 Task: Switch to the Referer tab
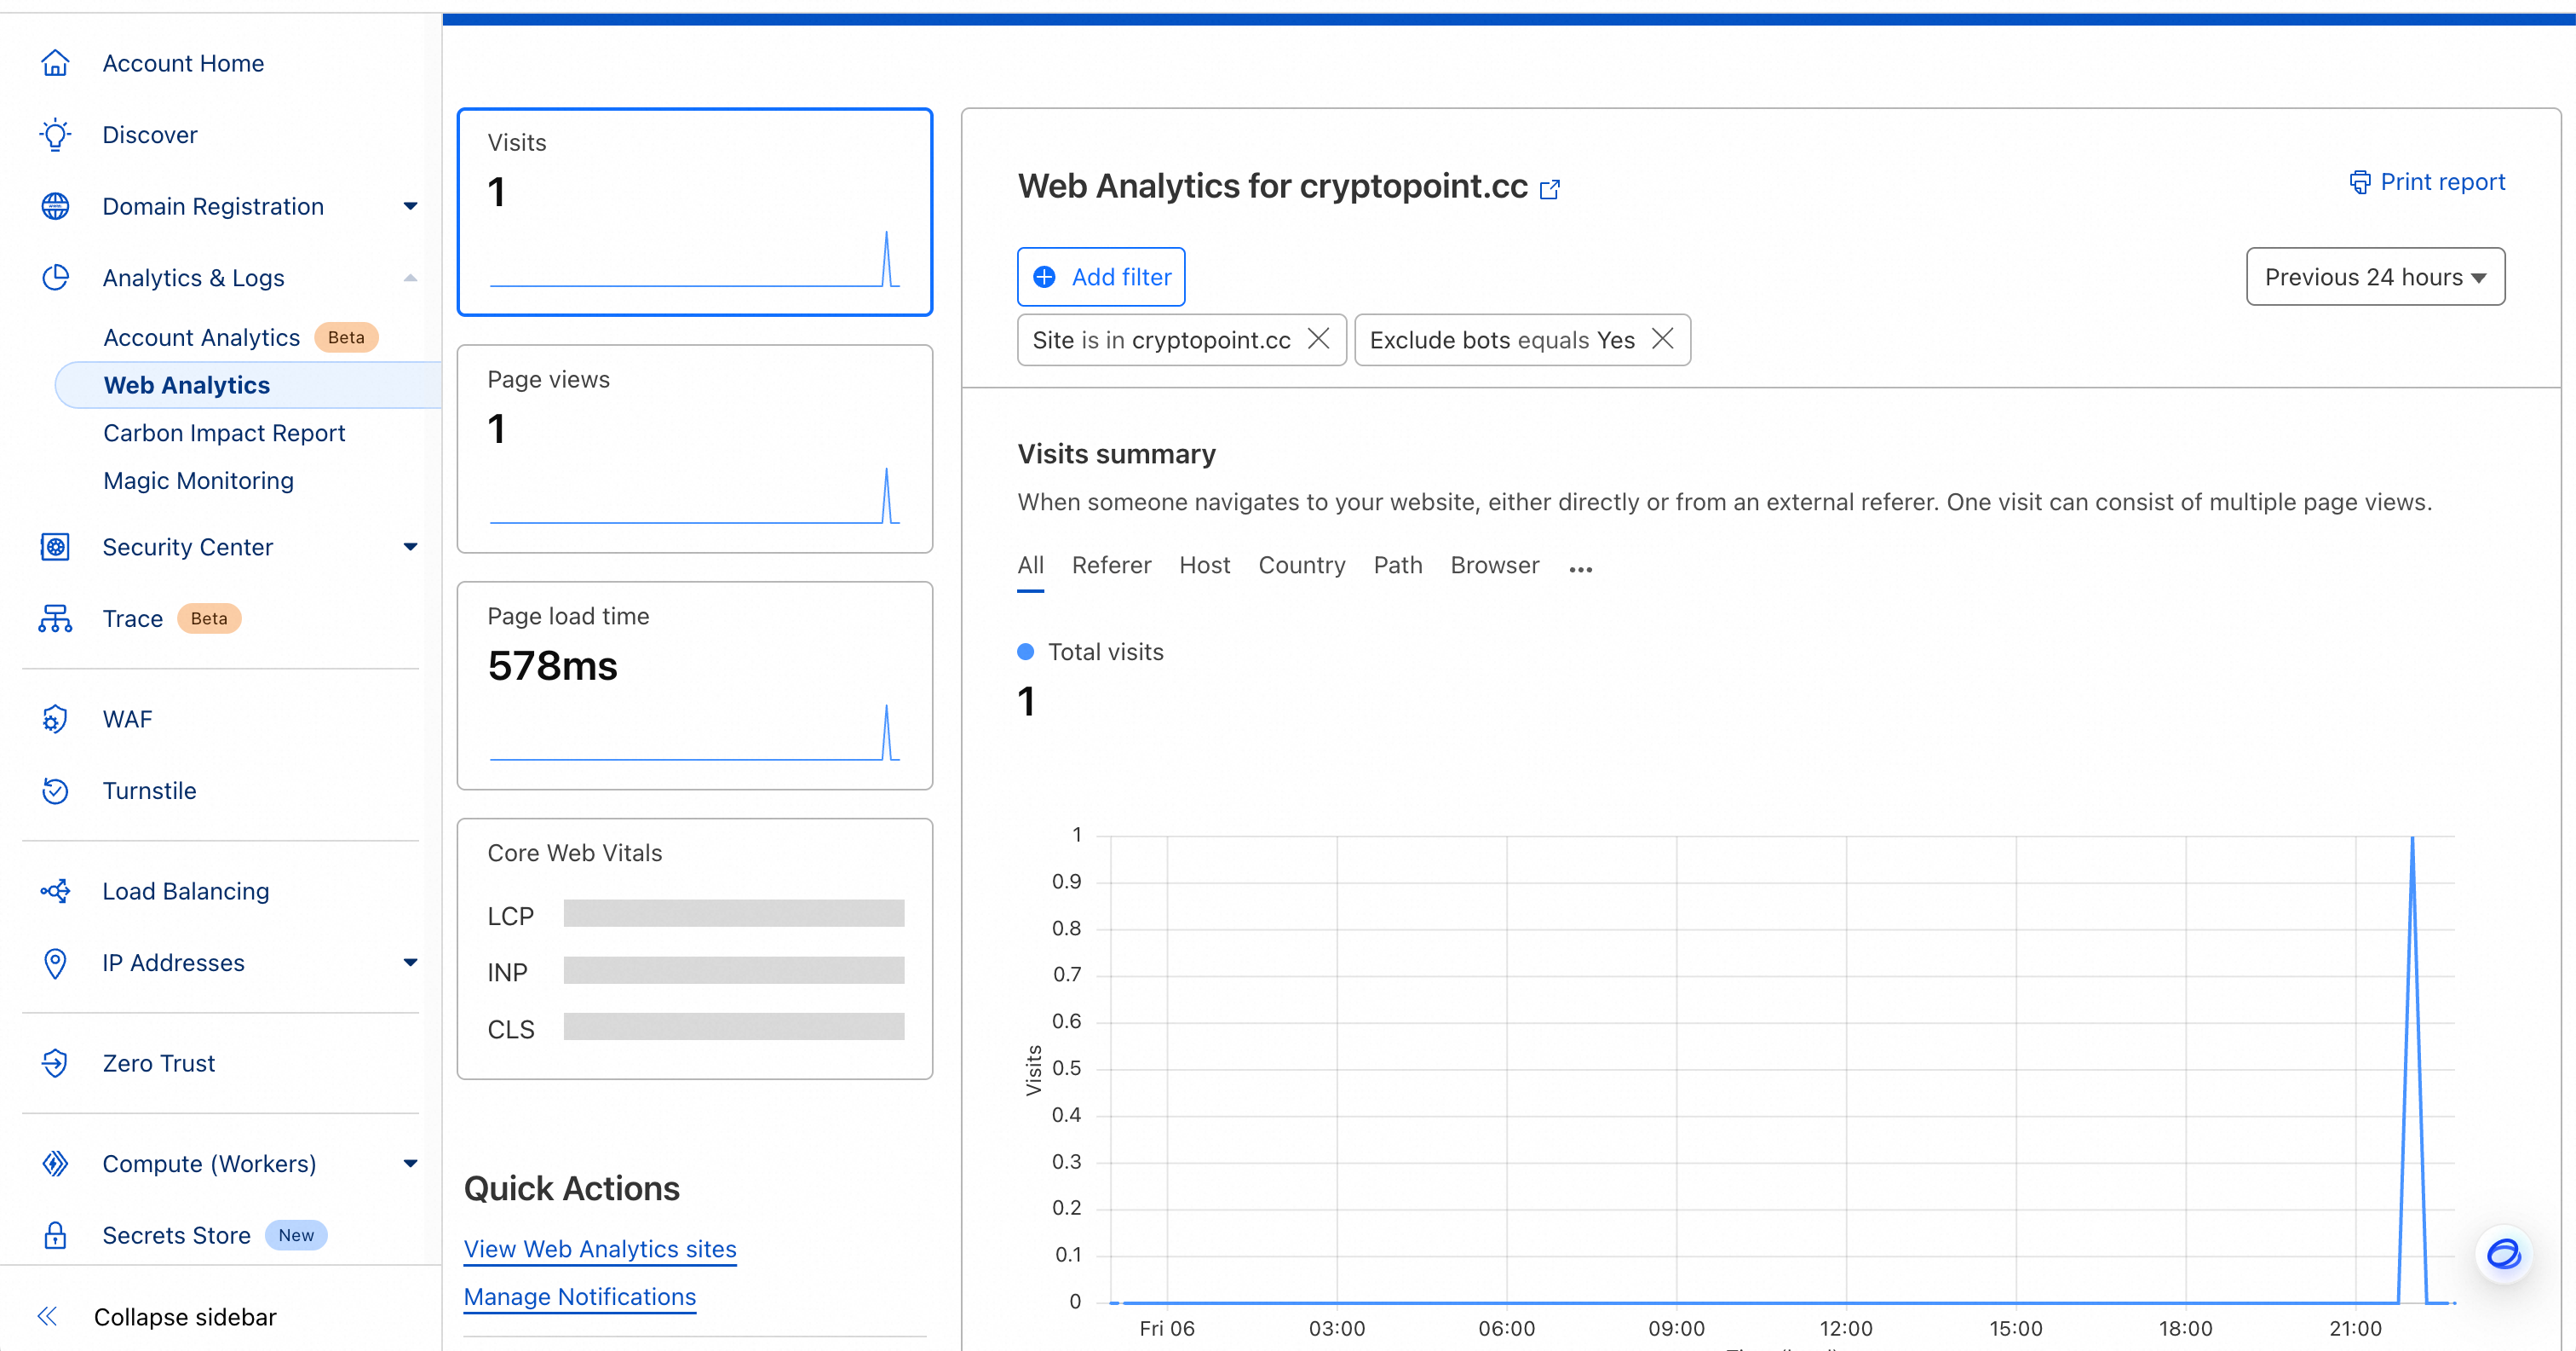click(1111, 566)
